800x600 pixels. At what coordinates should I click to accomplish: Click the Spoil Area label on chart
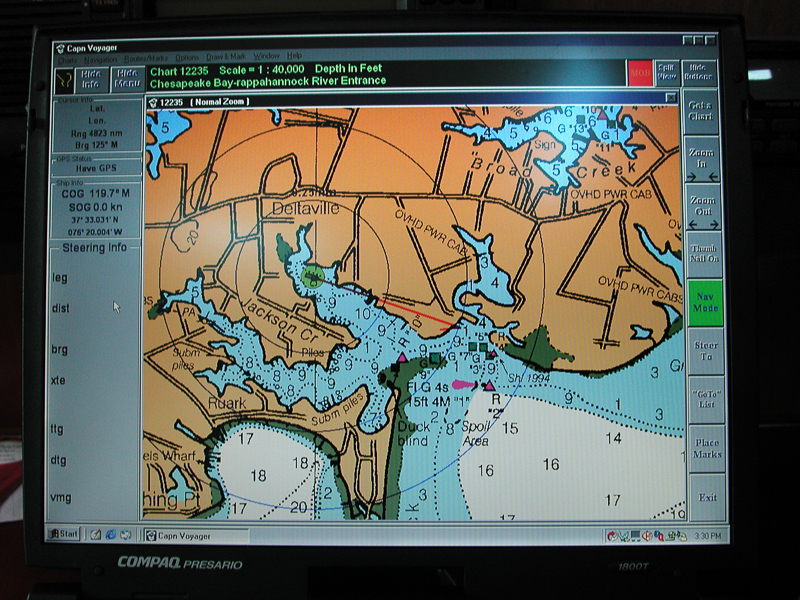[477, 433]
